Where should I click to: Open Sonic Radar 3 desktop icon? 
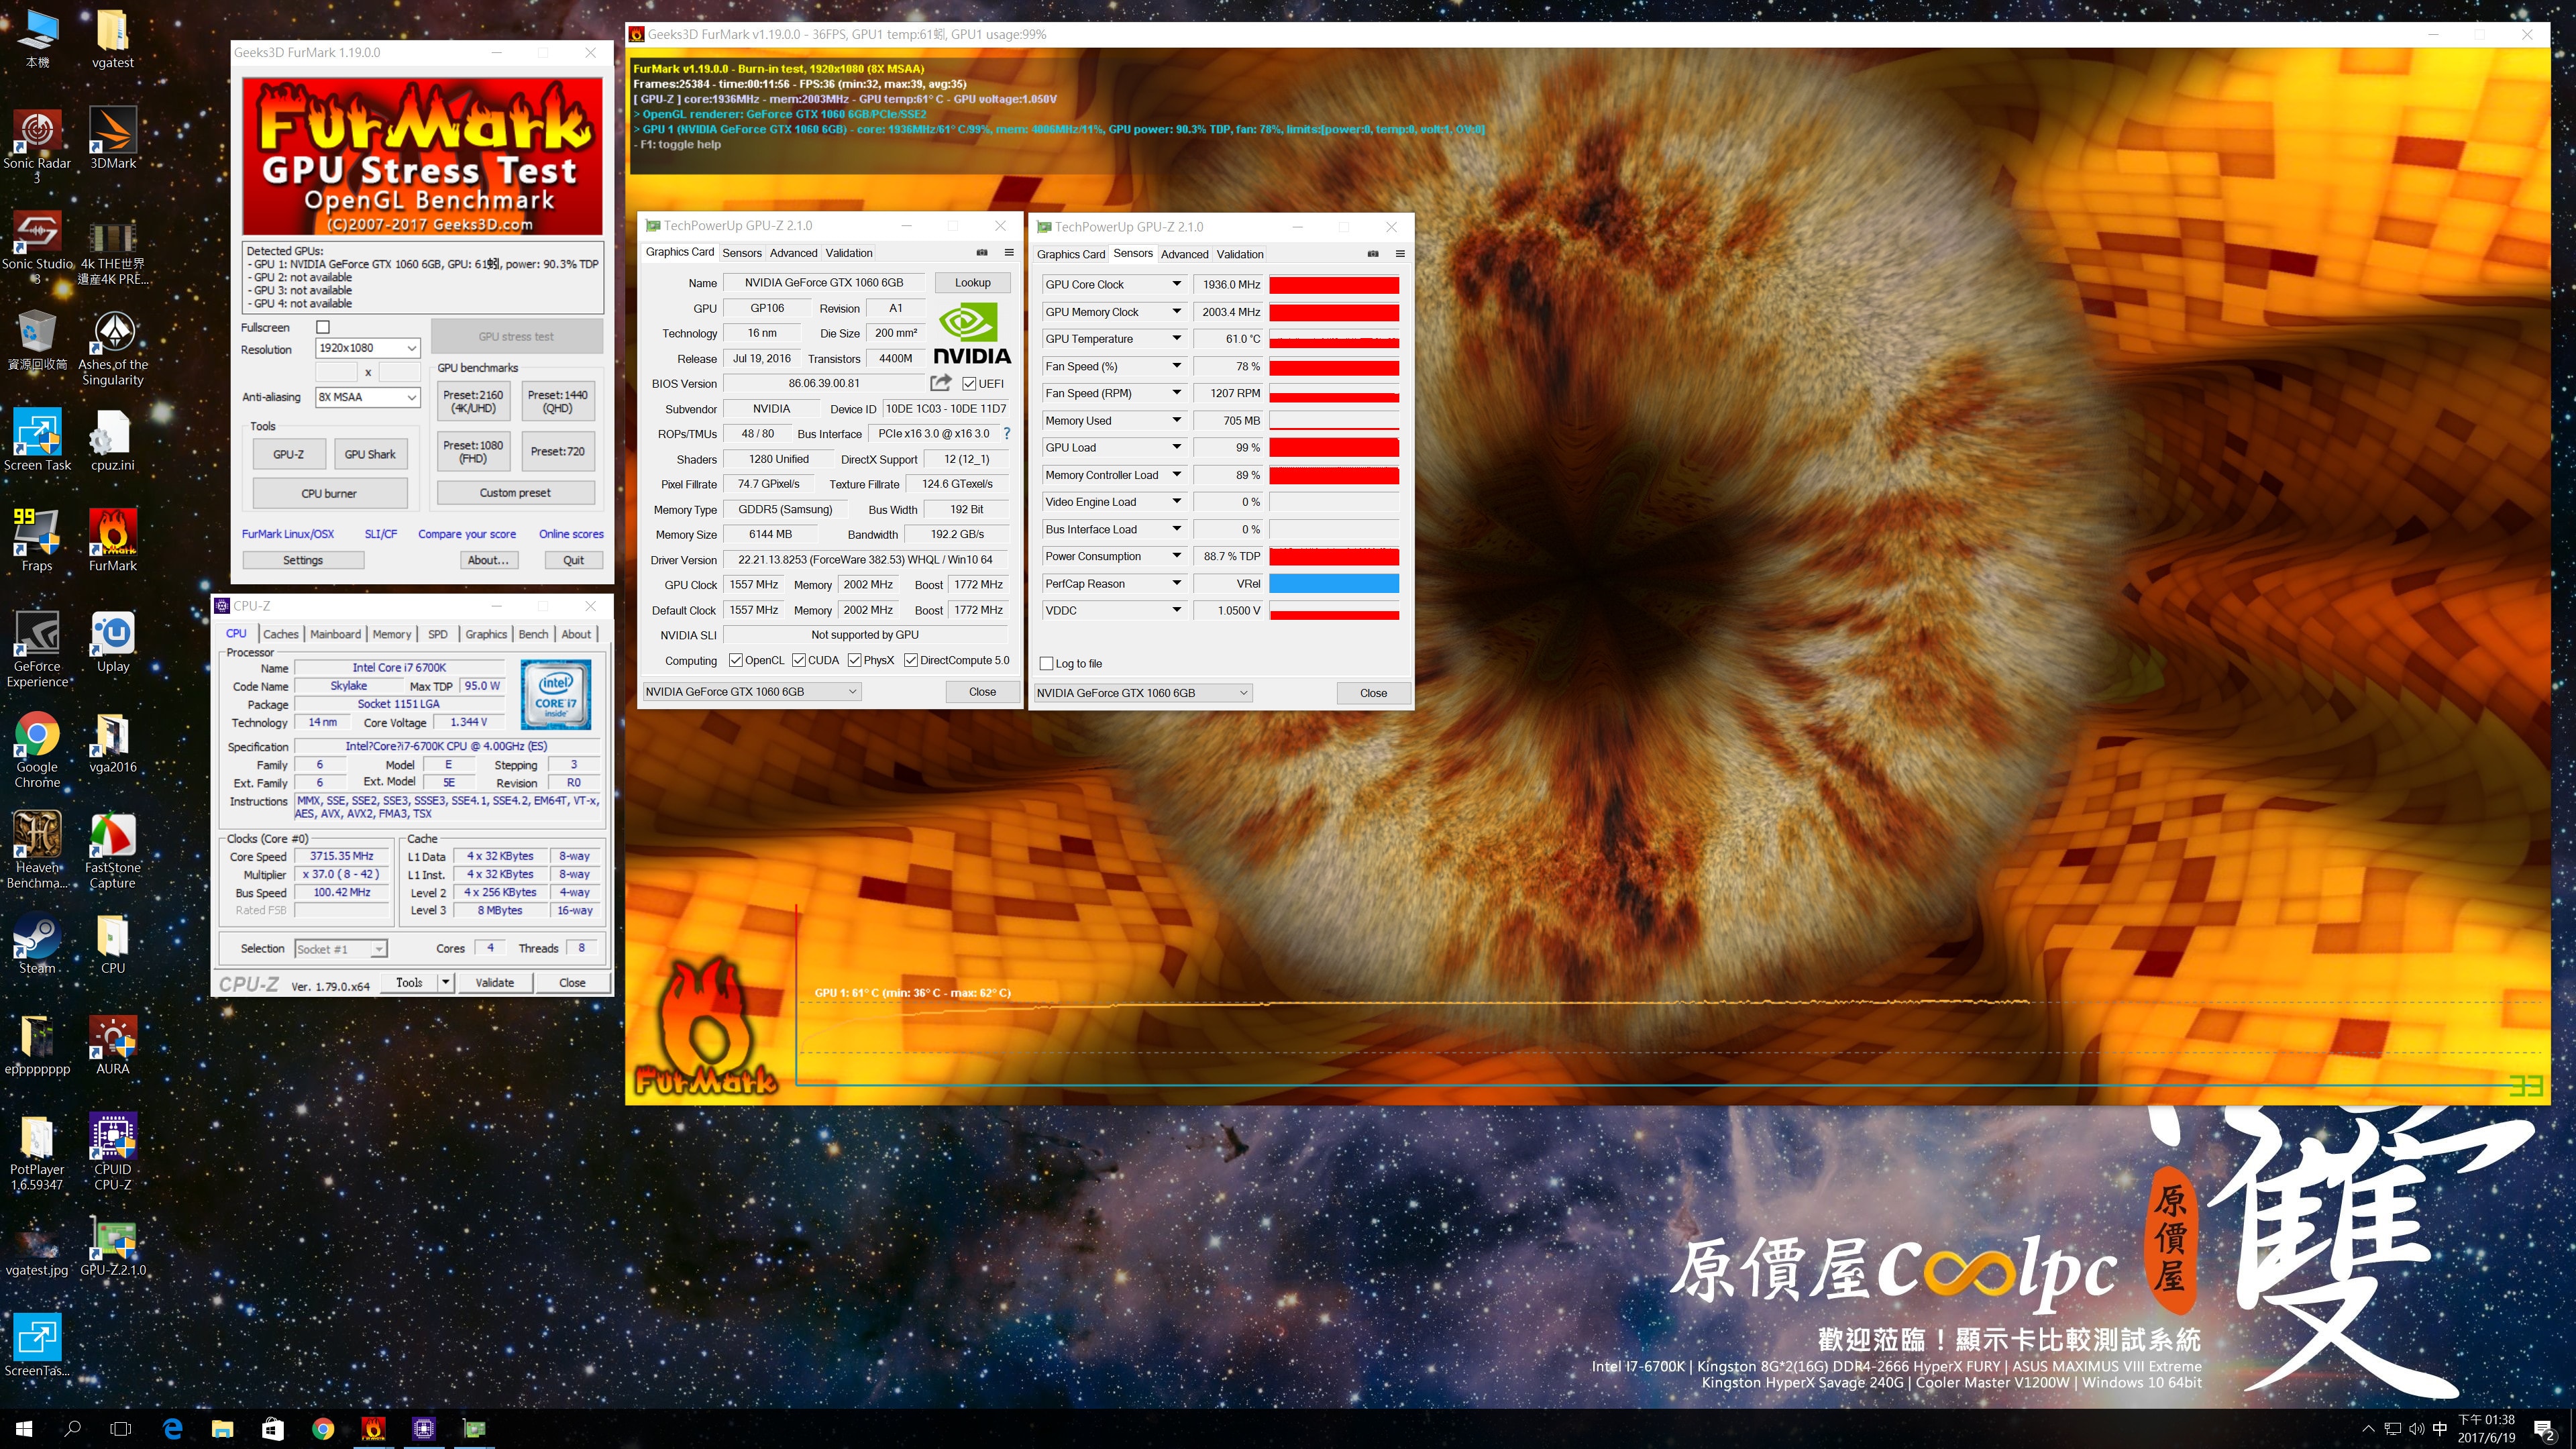click(x=37, y=145)
